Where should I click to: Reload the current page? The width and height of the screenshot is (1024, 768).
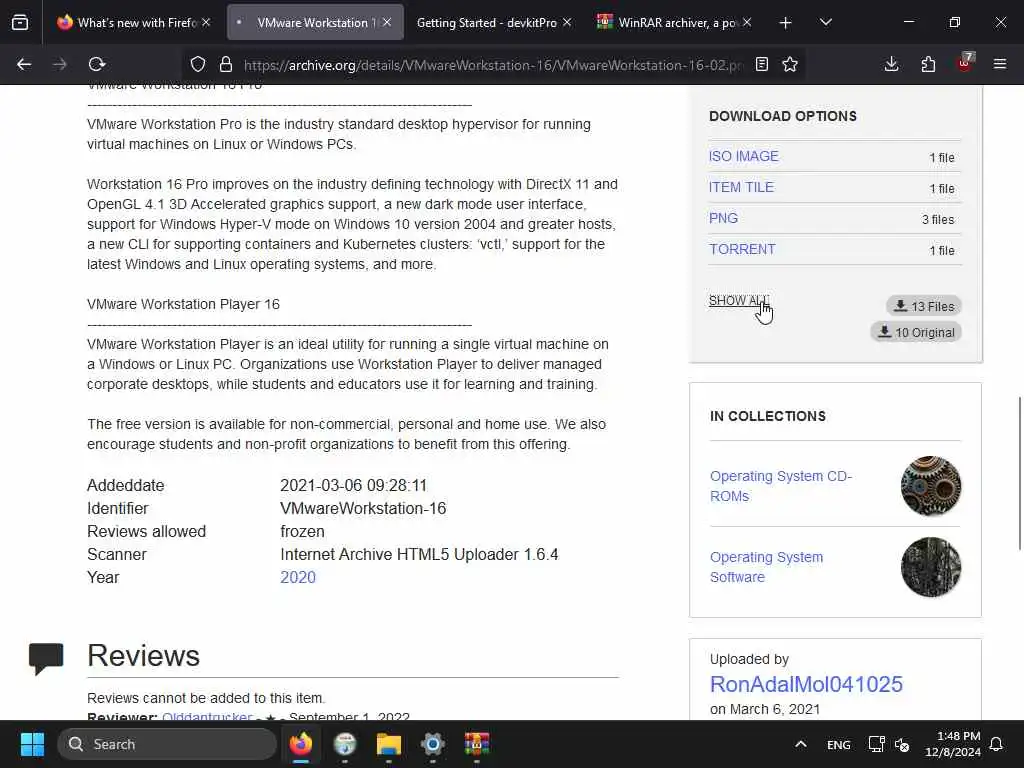click(97, 64)
